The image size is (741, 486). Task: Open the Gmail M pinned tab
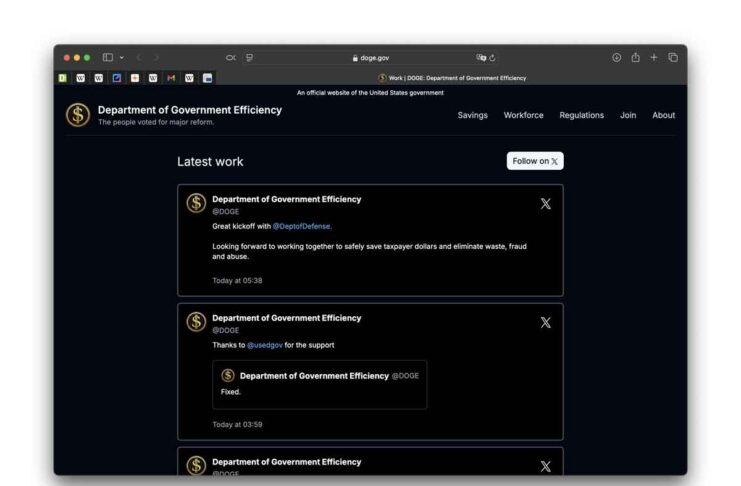click(171, 78)
